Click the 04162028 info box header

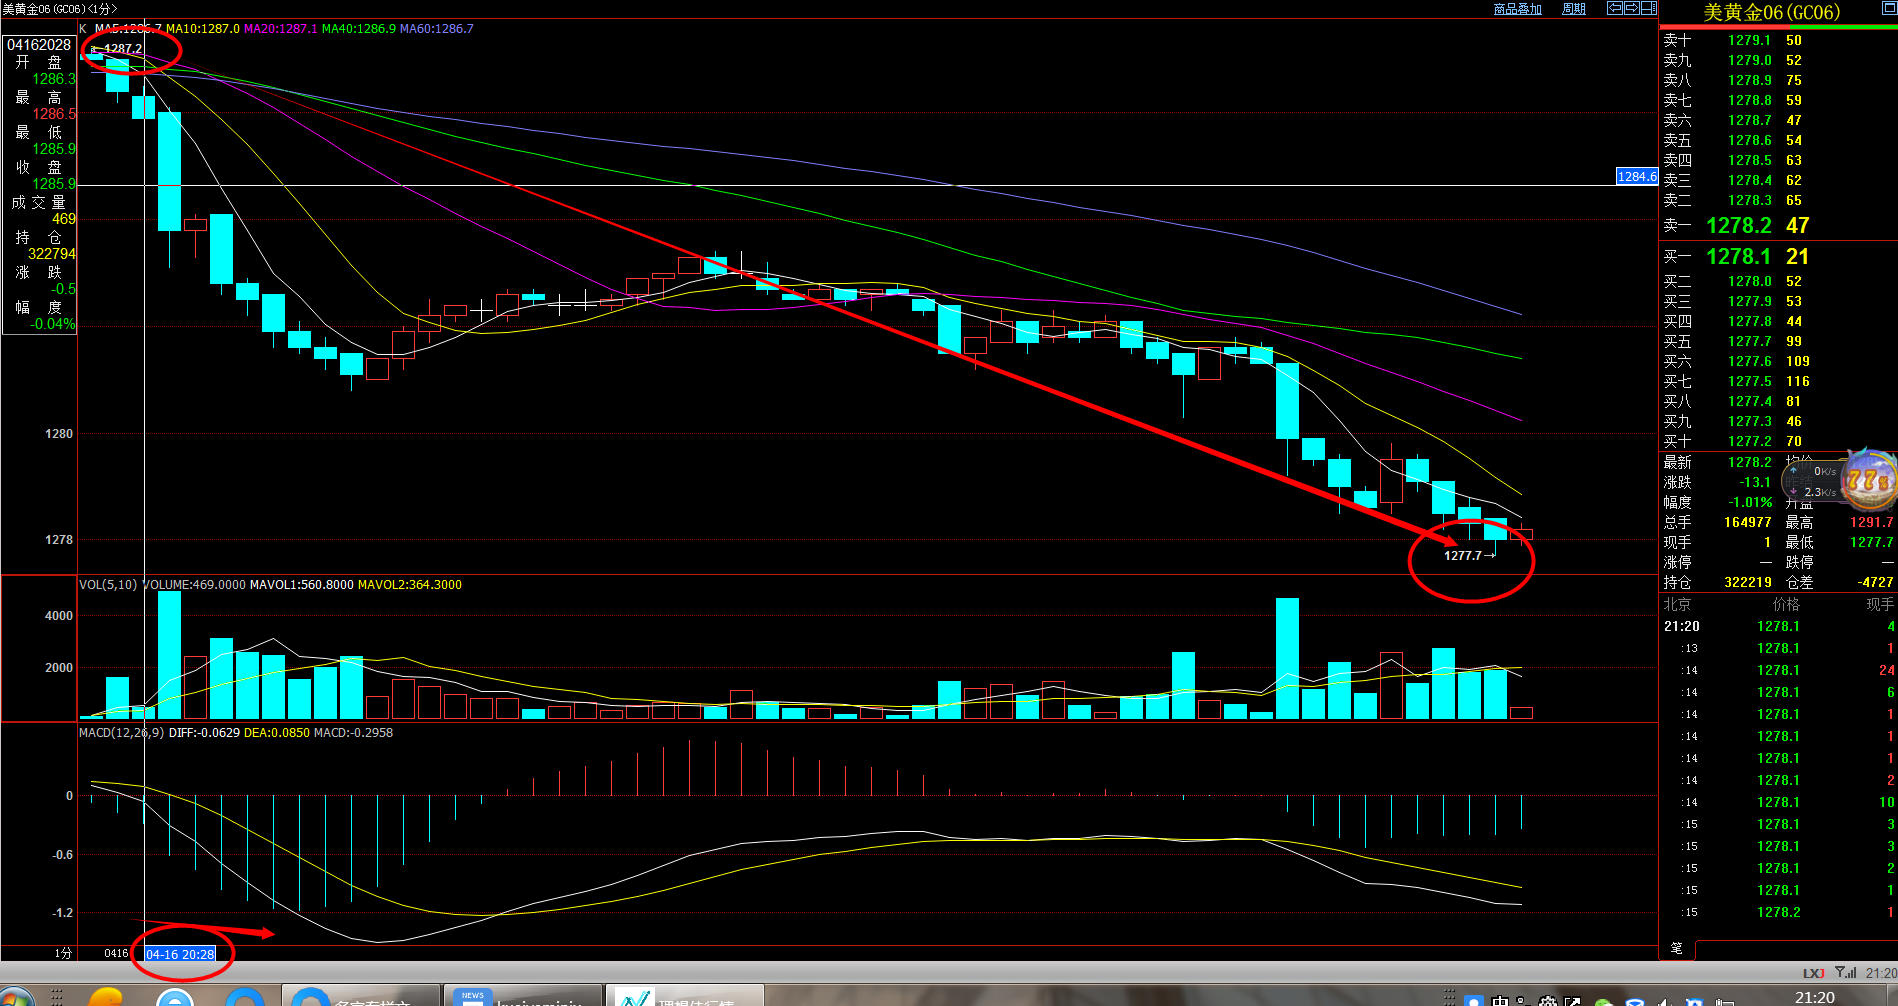pos(39,45)
